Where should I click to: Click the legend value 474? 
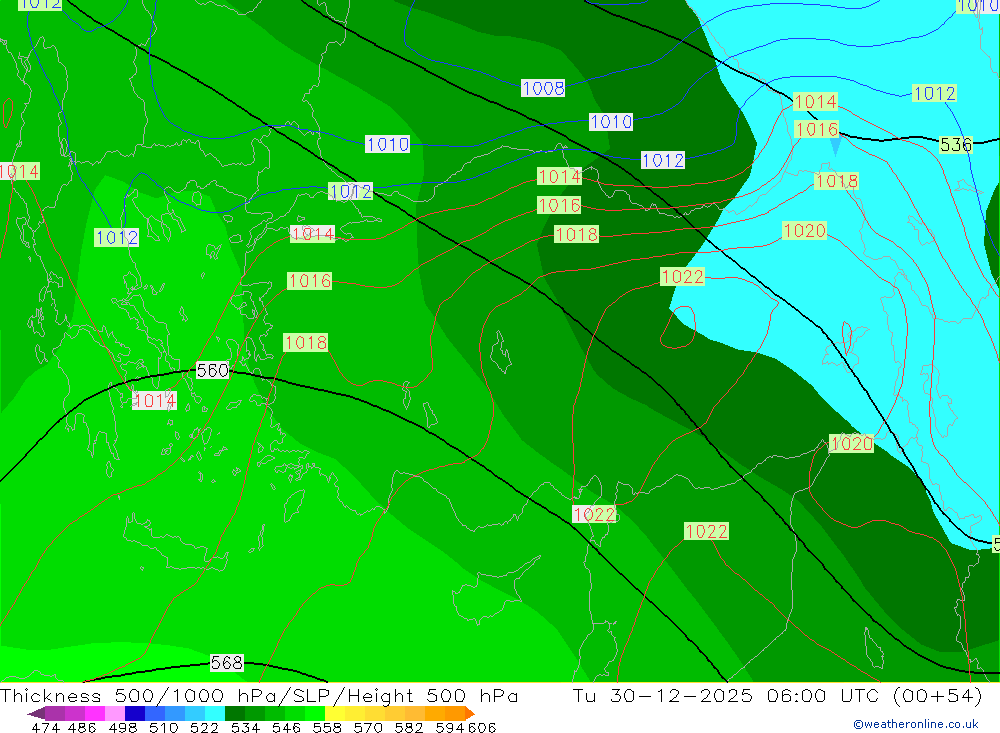45,727
